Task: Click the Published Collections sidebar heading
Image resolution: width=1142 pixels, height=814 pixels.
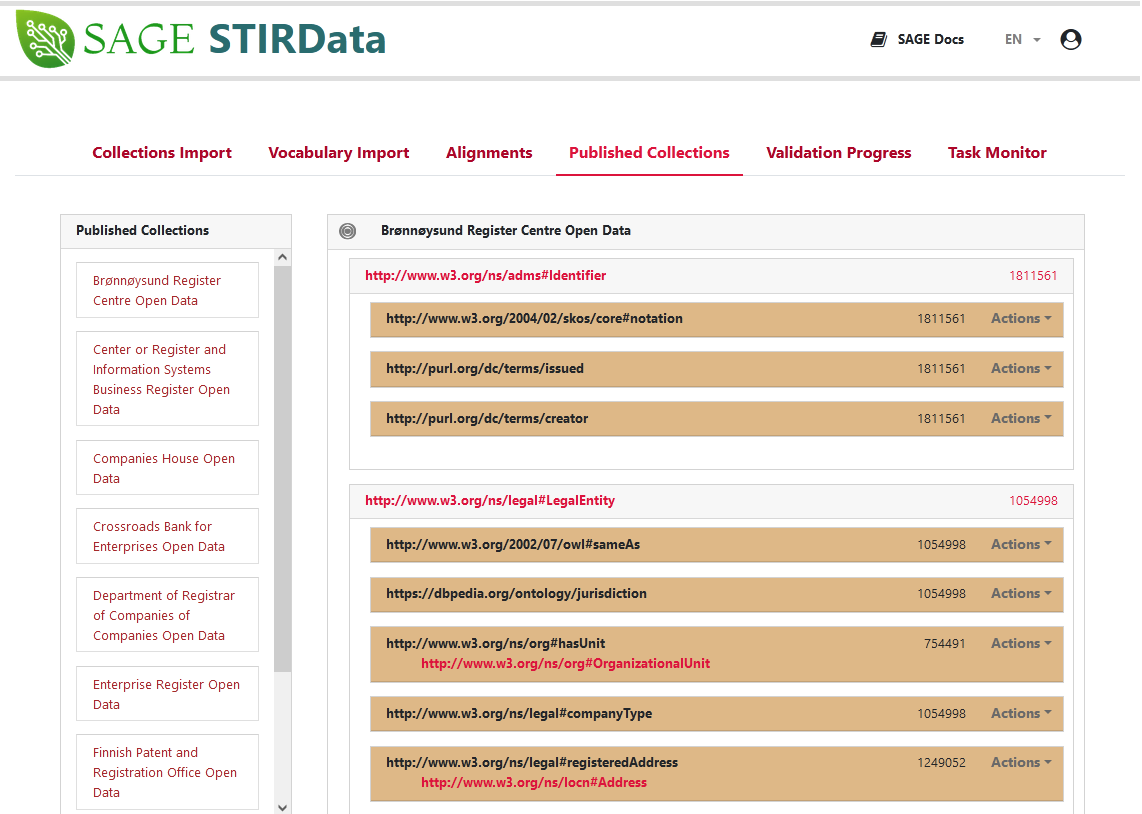Action: pos(142,230)
